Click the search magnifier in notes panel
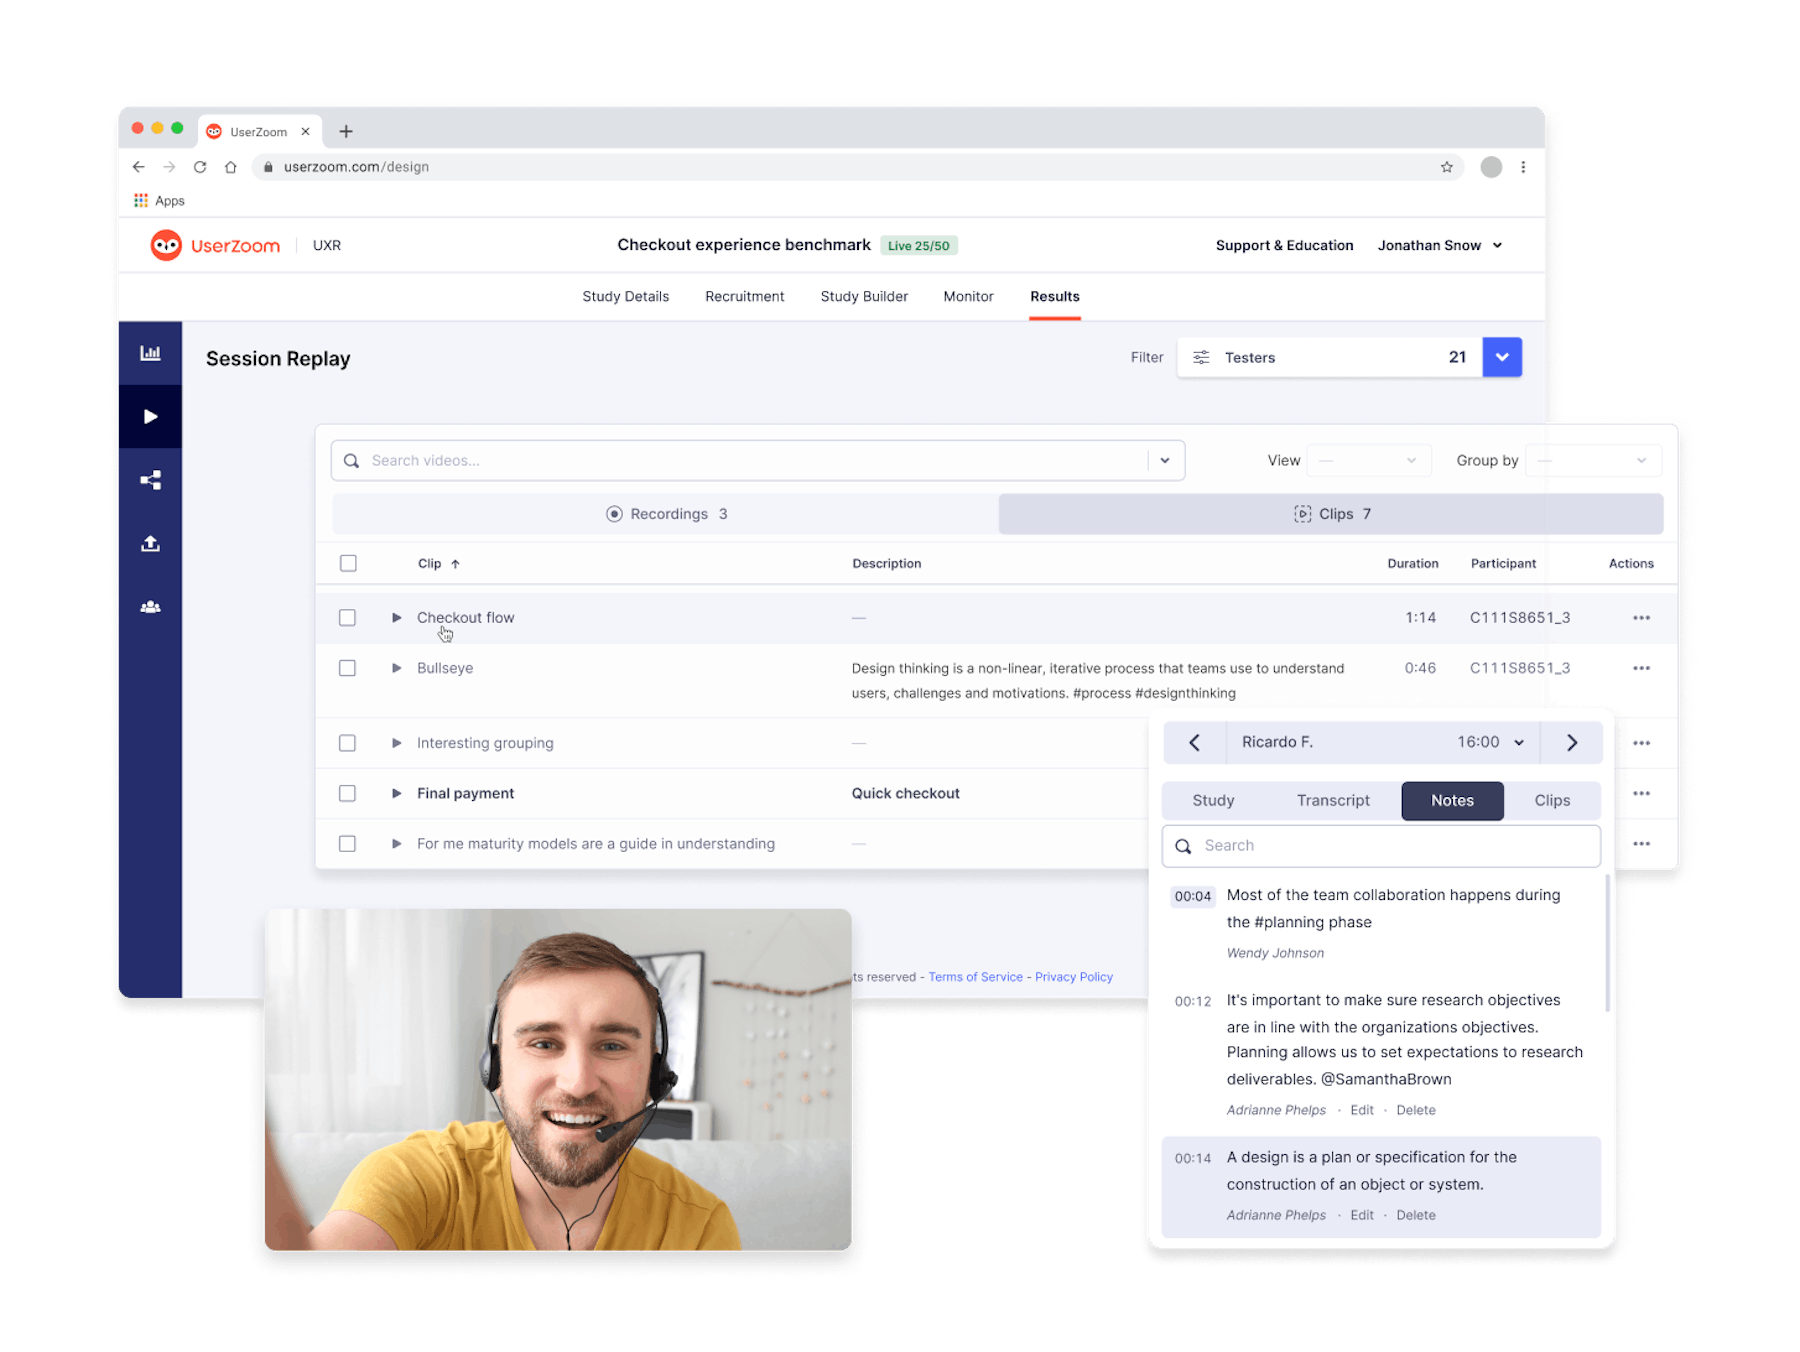 click(x=1183, y=846)
